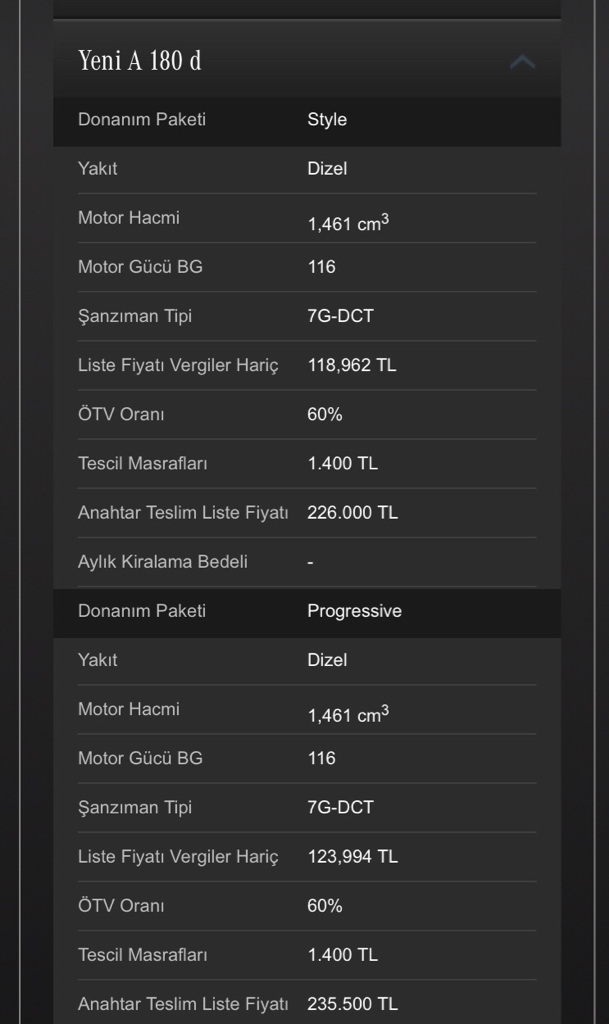Click the Style 7G-DCT transmission value
This screenshot has width=609, height=1024.
(x=341, y=316)
